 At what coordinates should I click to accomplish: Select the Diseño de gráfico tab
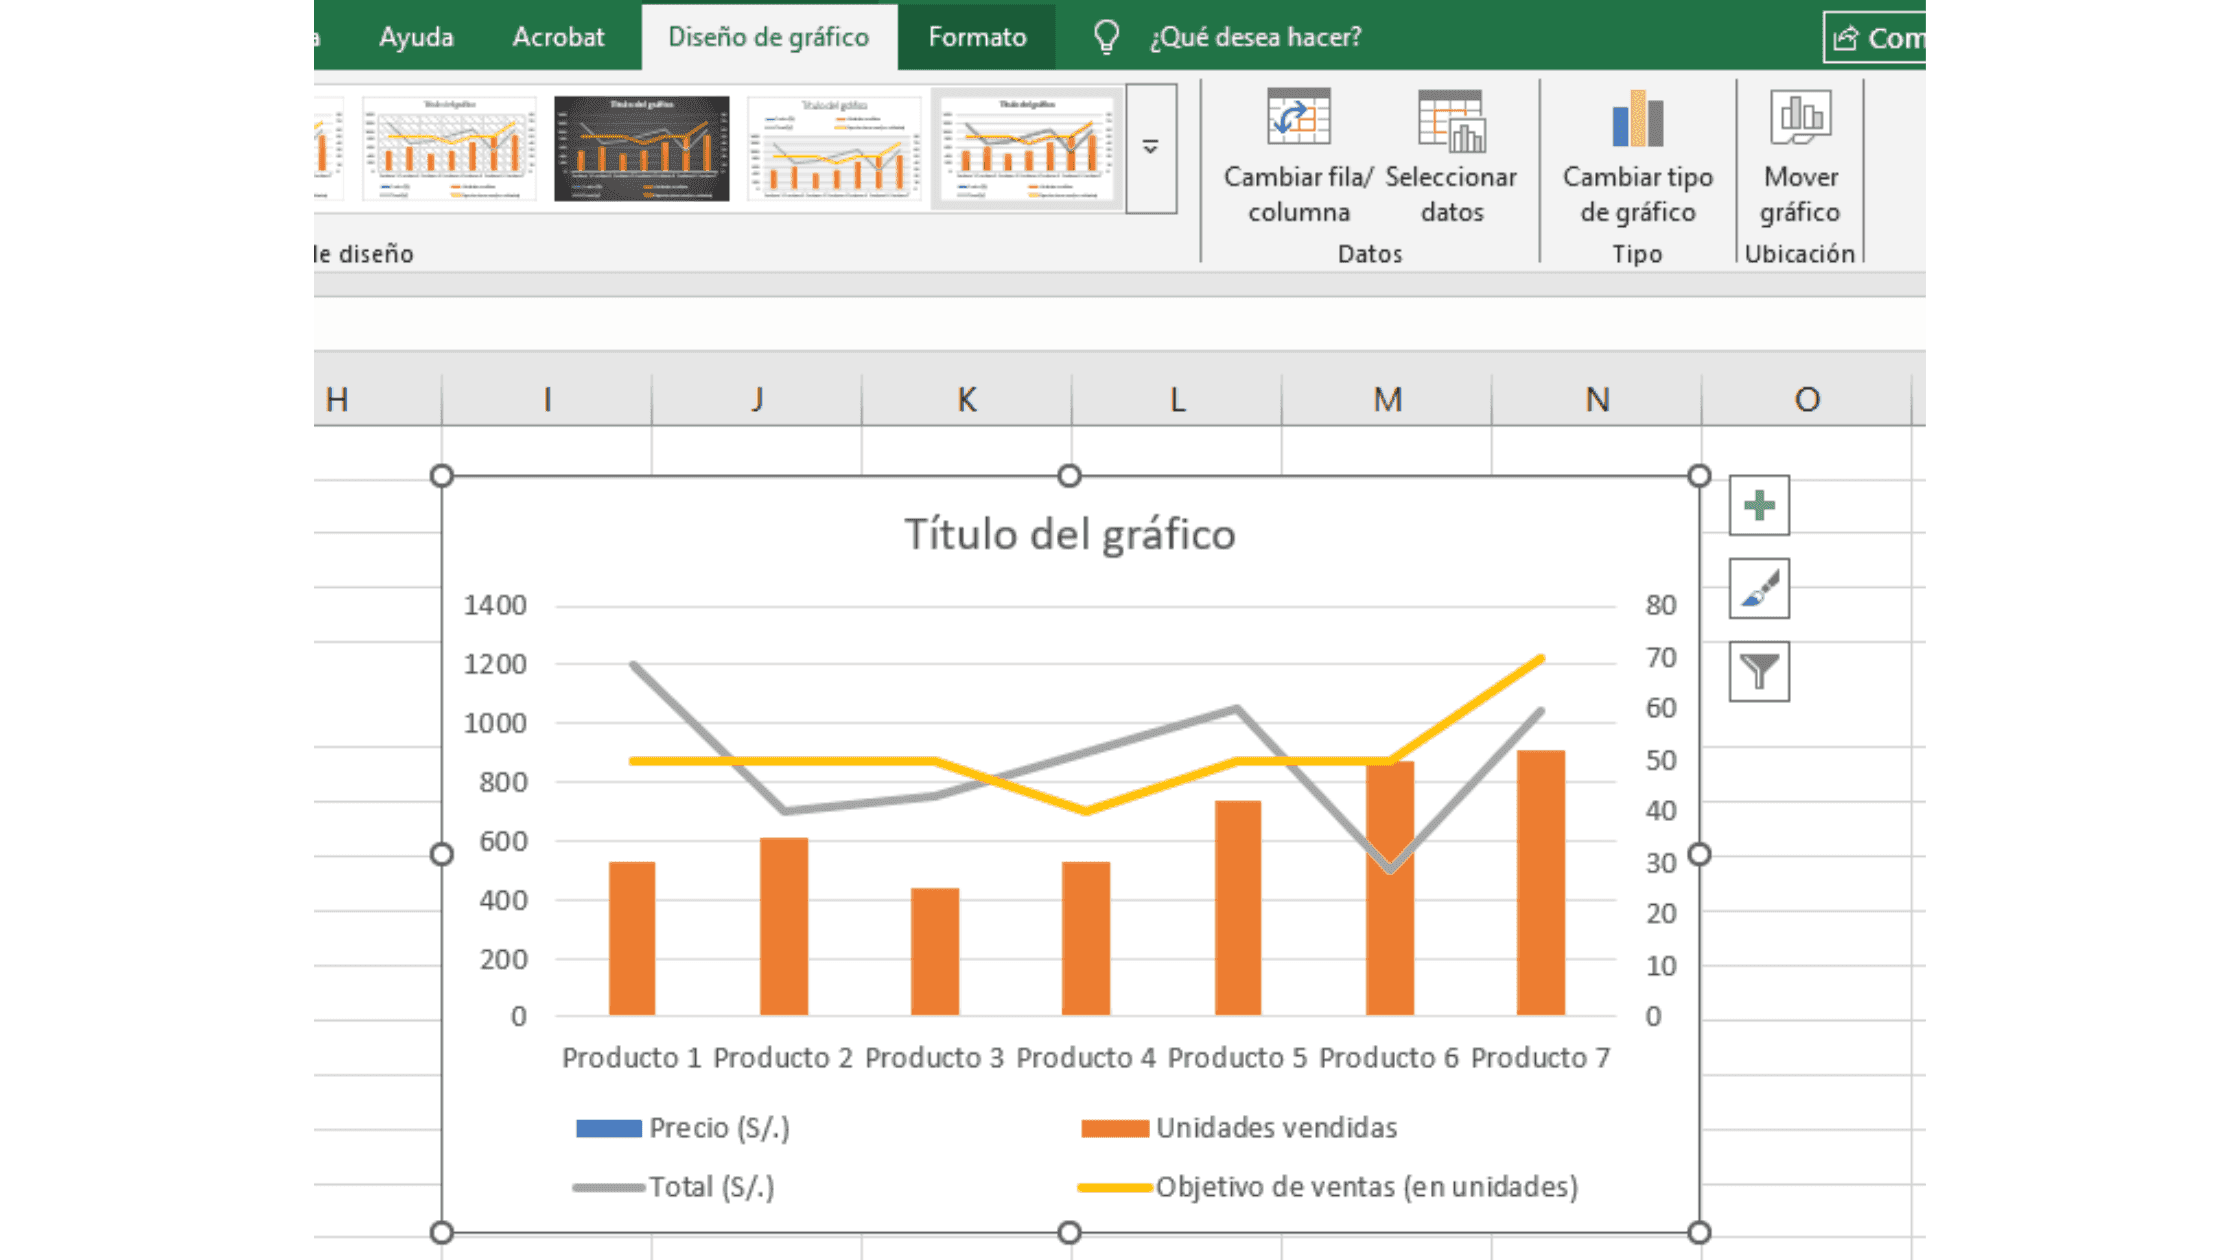(x=768, y=37)
